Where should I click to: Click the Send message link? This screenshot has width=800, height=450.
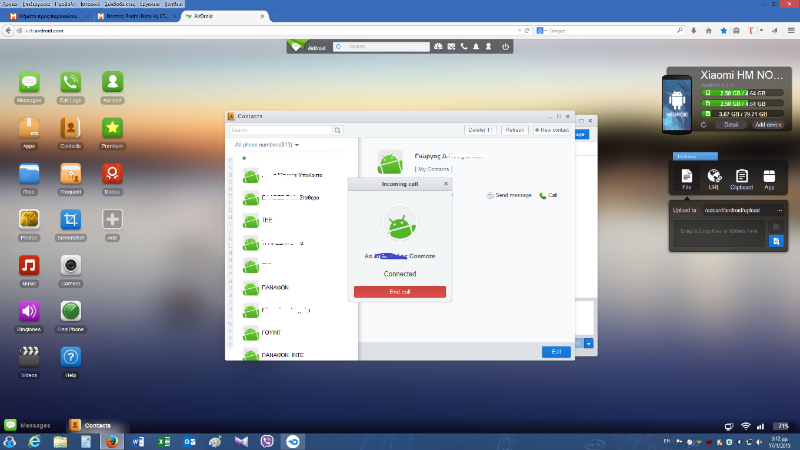pos(510,195)
